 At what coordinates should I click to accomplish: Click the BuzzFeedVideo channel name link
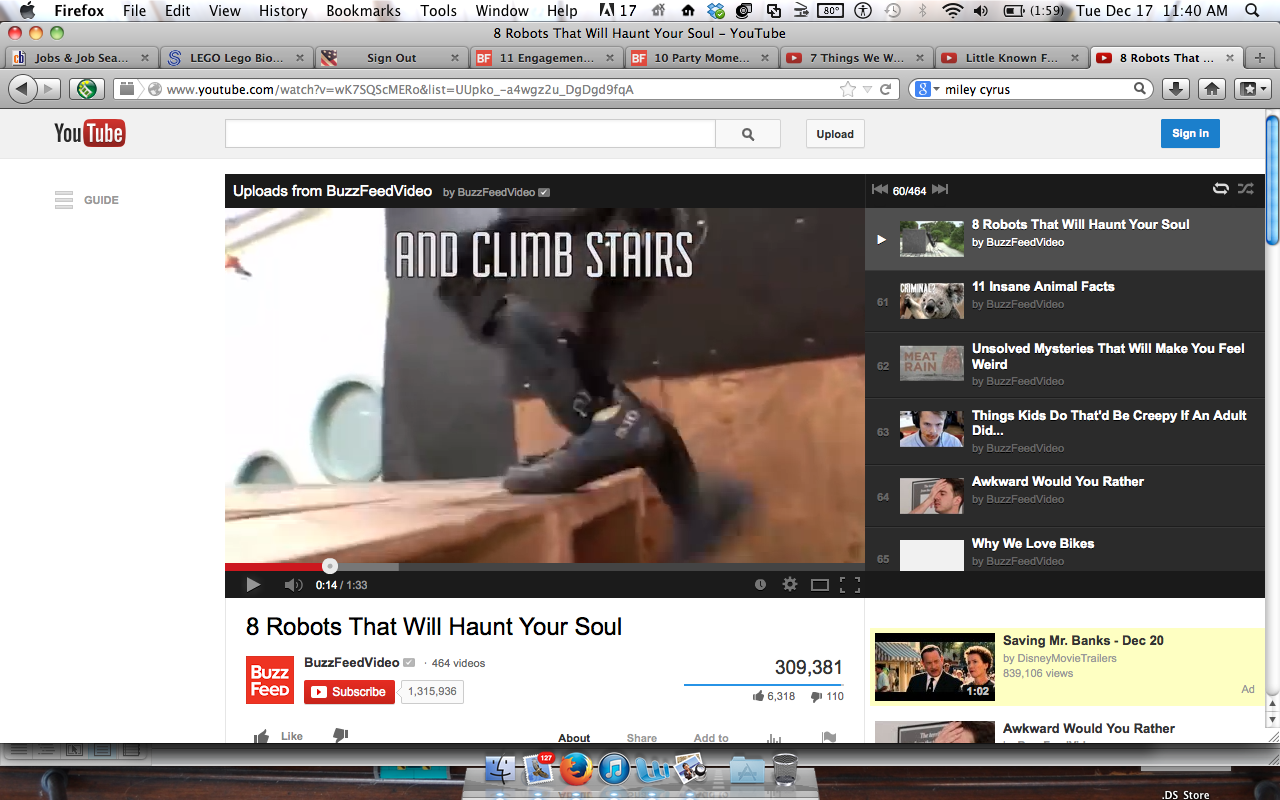(351, 663)
